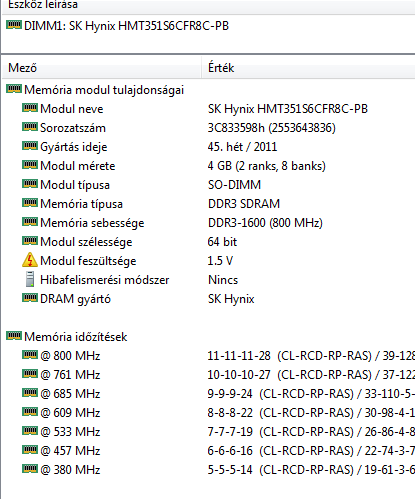The image size is (415, 499).
Task: Click the timing value 11-11-11-28
Action: pyautogui.click(x=239, y=356)
